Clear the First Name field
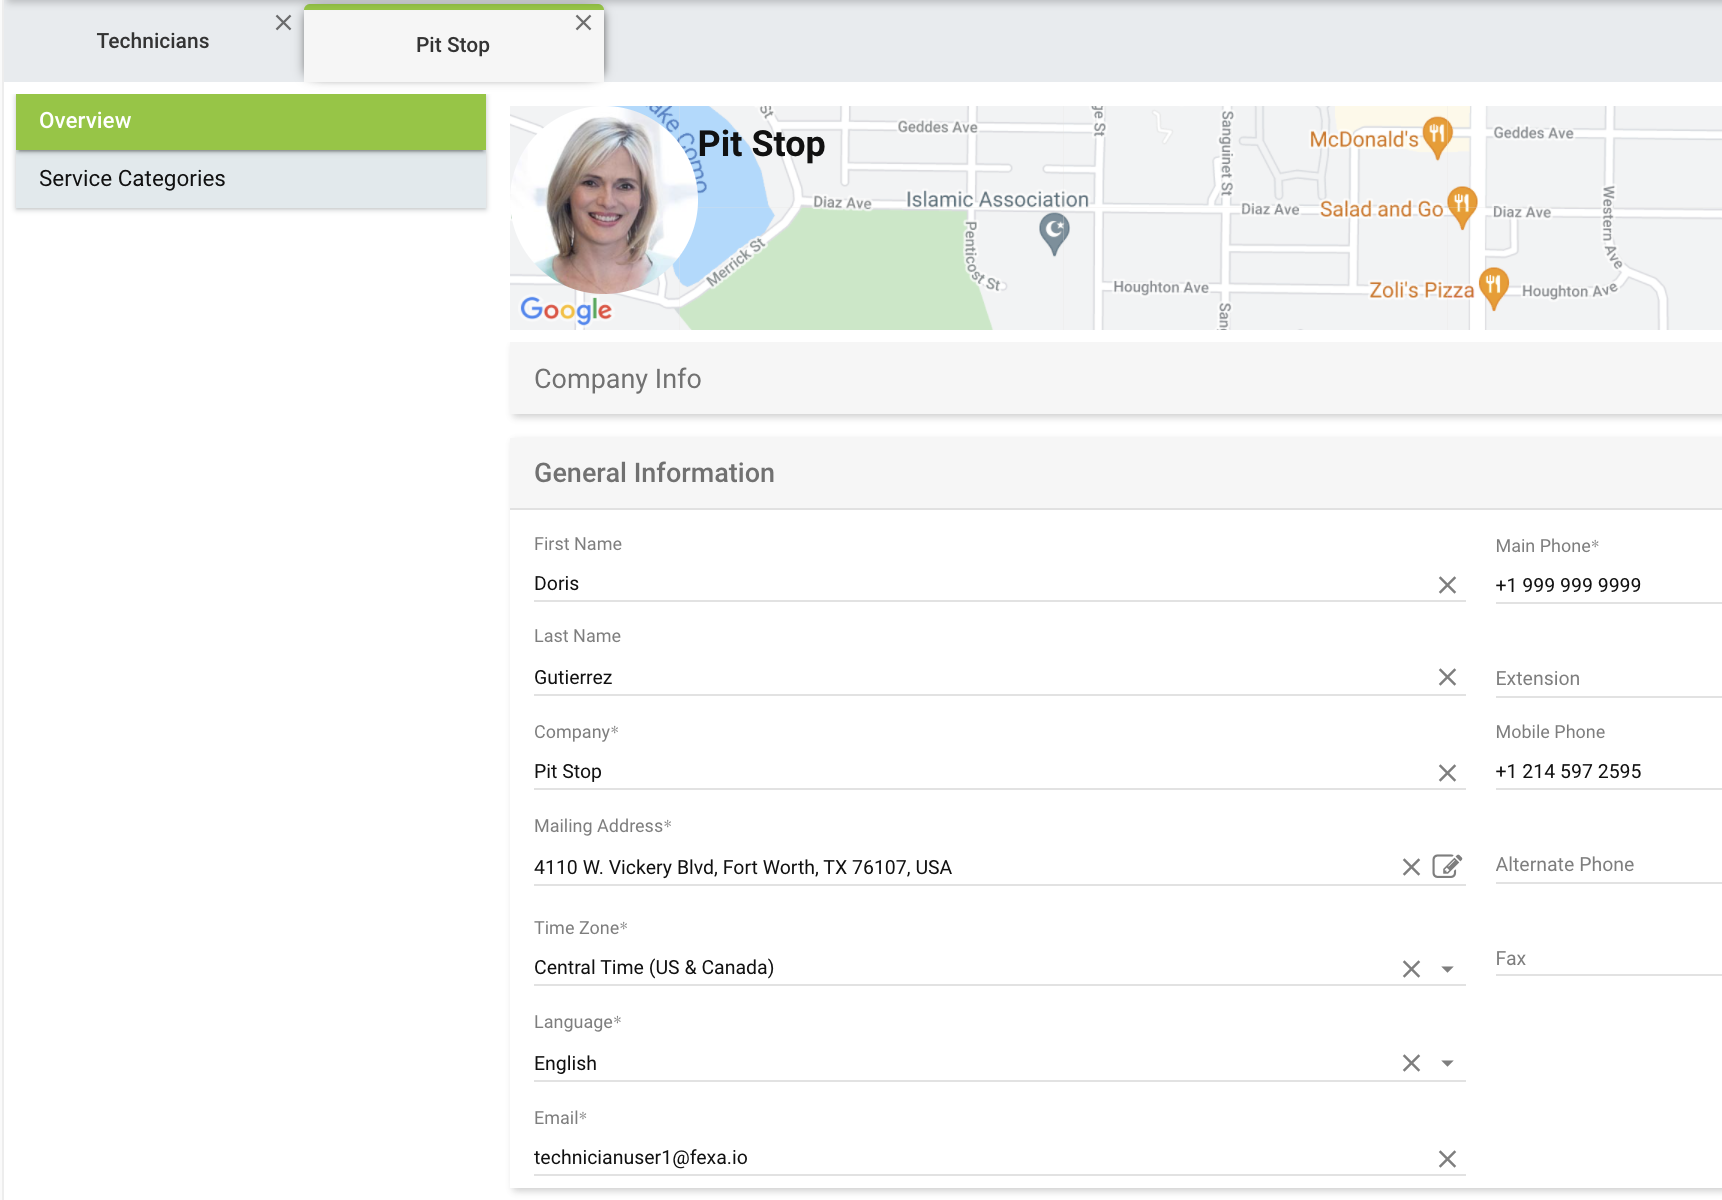The width and height of the screenshot is (1722, 1200). [x=1446, y=585]
